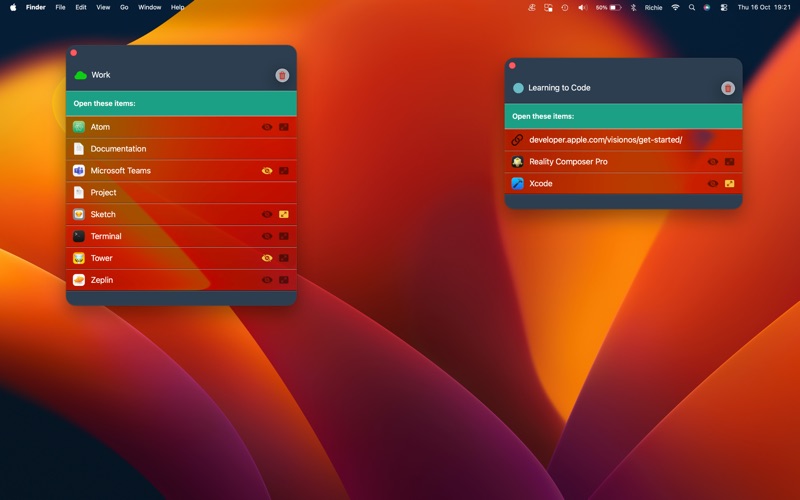Open the File menu

click(60, 8)
